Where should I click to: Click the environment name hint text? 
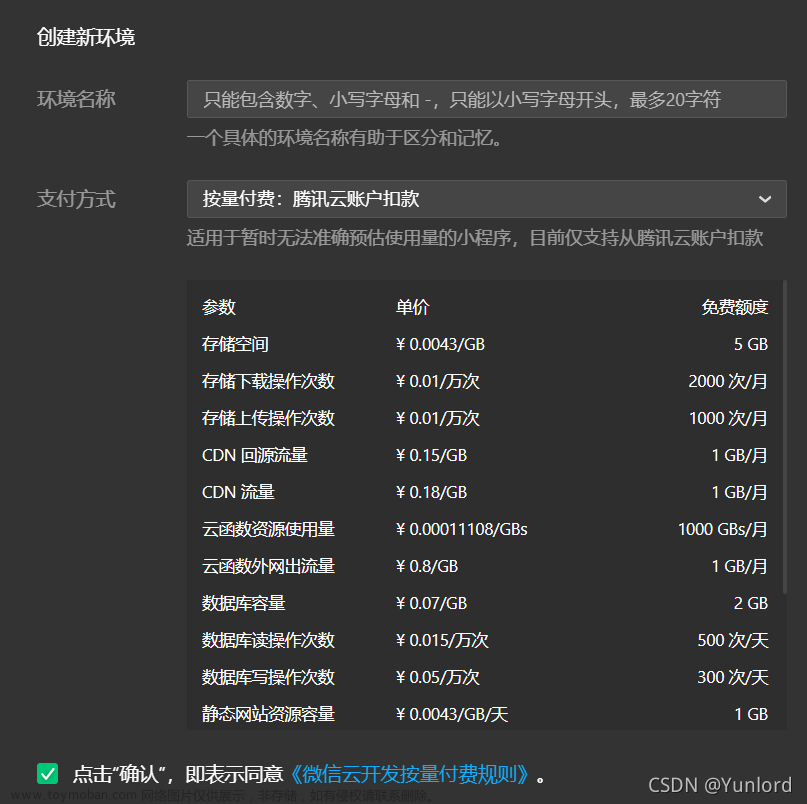click(345, 138)
